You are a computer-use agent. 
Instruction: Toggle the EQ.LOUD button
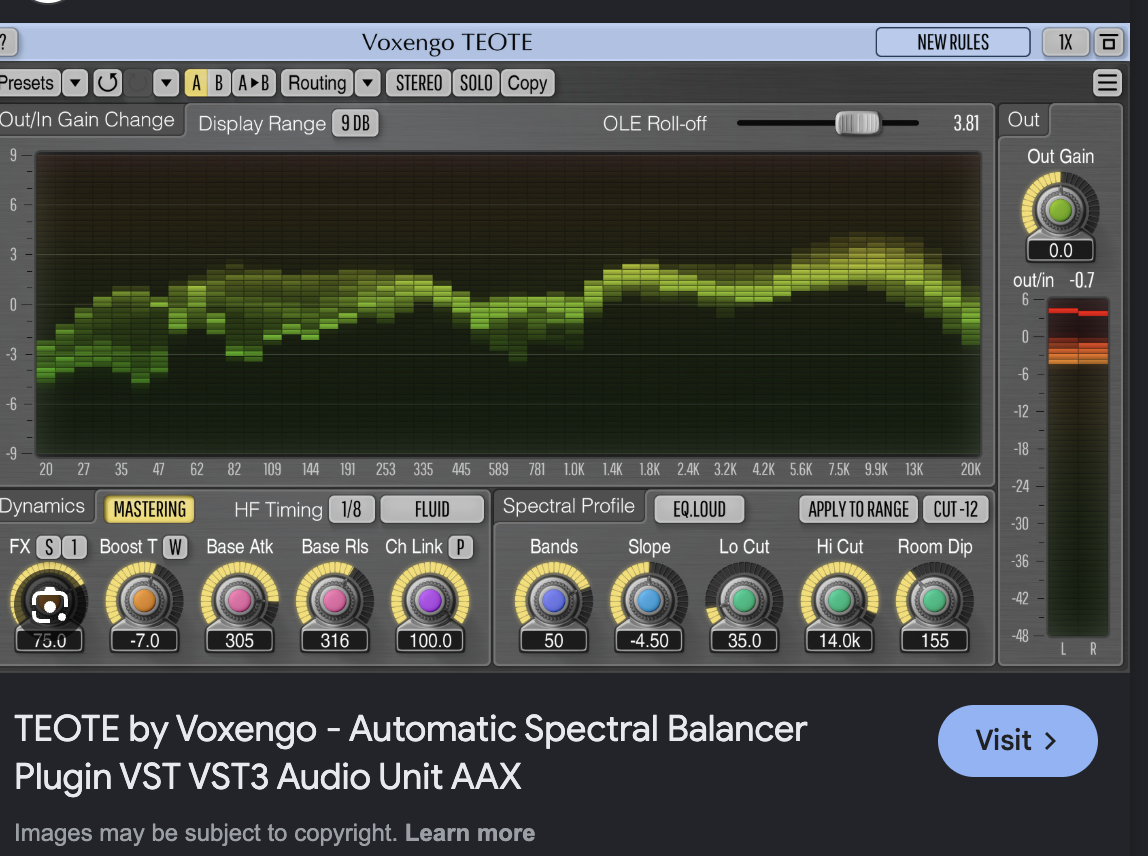[x=699, y=509]
